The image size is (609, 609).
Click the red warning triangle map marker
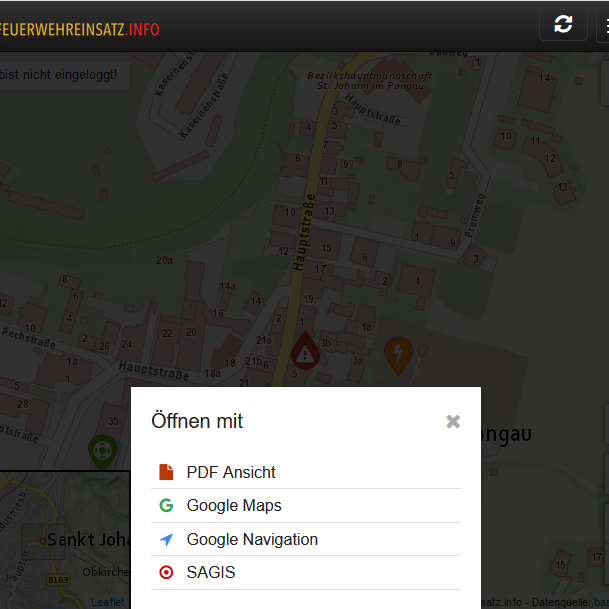click(x=305, y=352)
